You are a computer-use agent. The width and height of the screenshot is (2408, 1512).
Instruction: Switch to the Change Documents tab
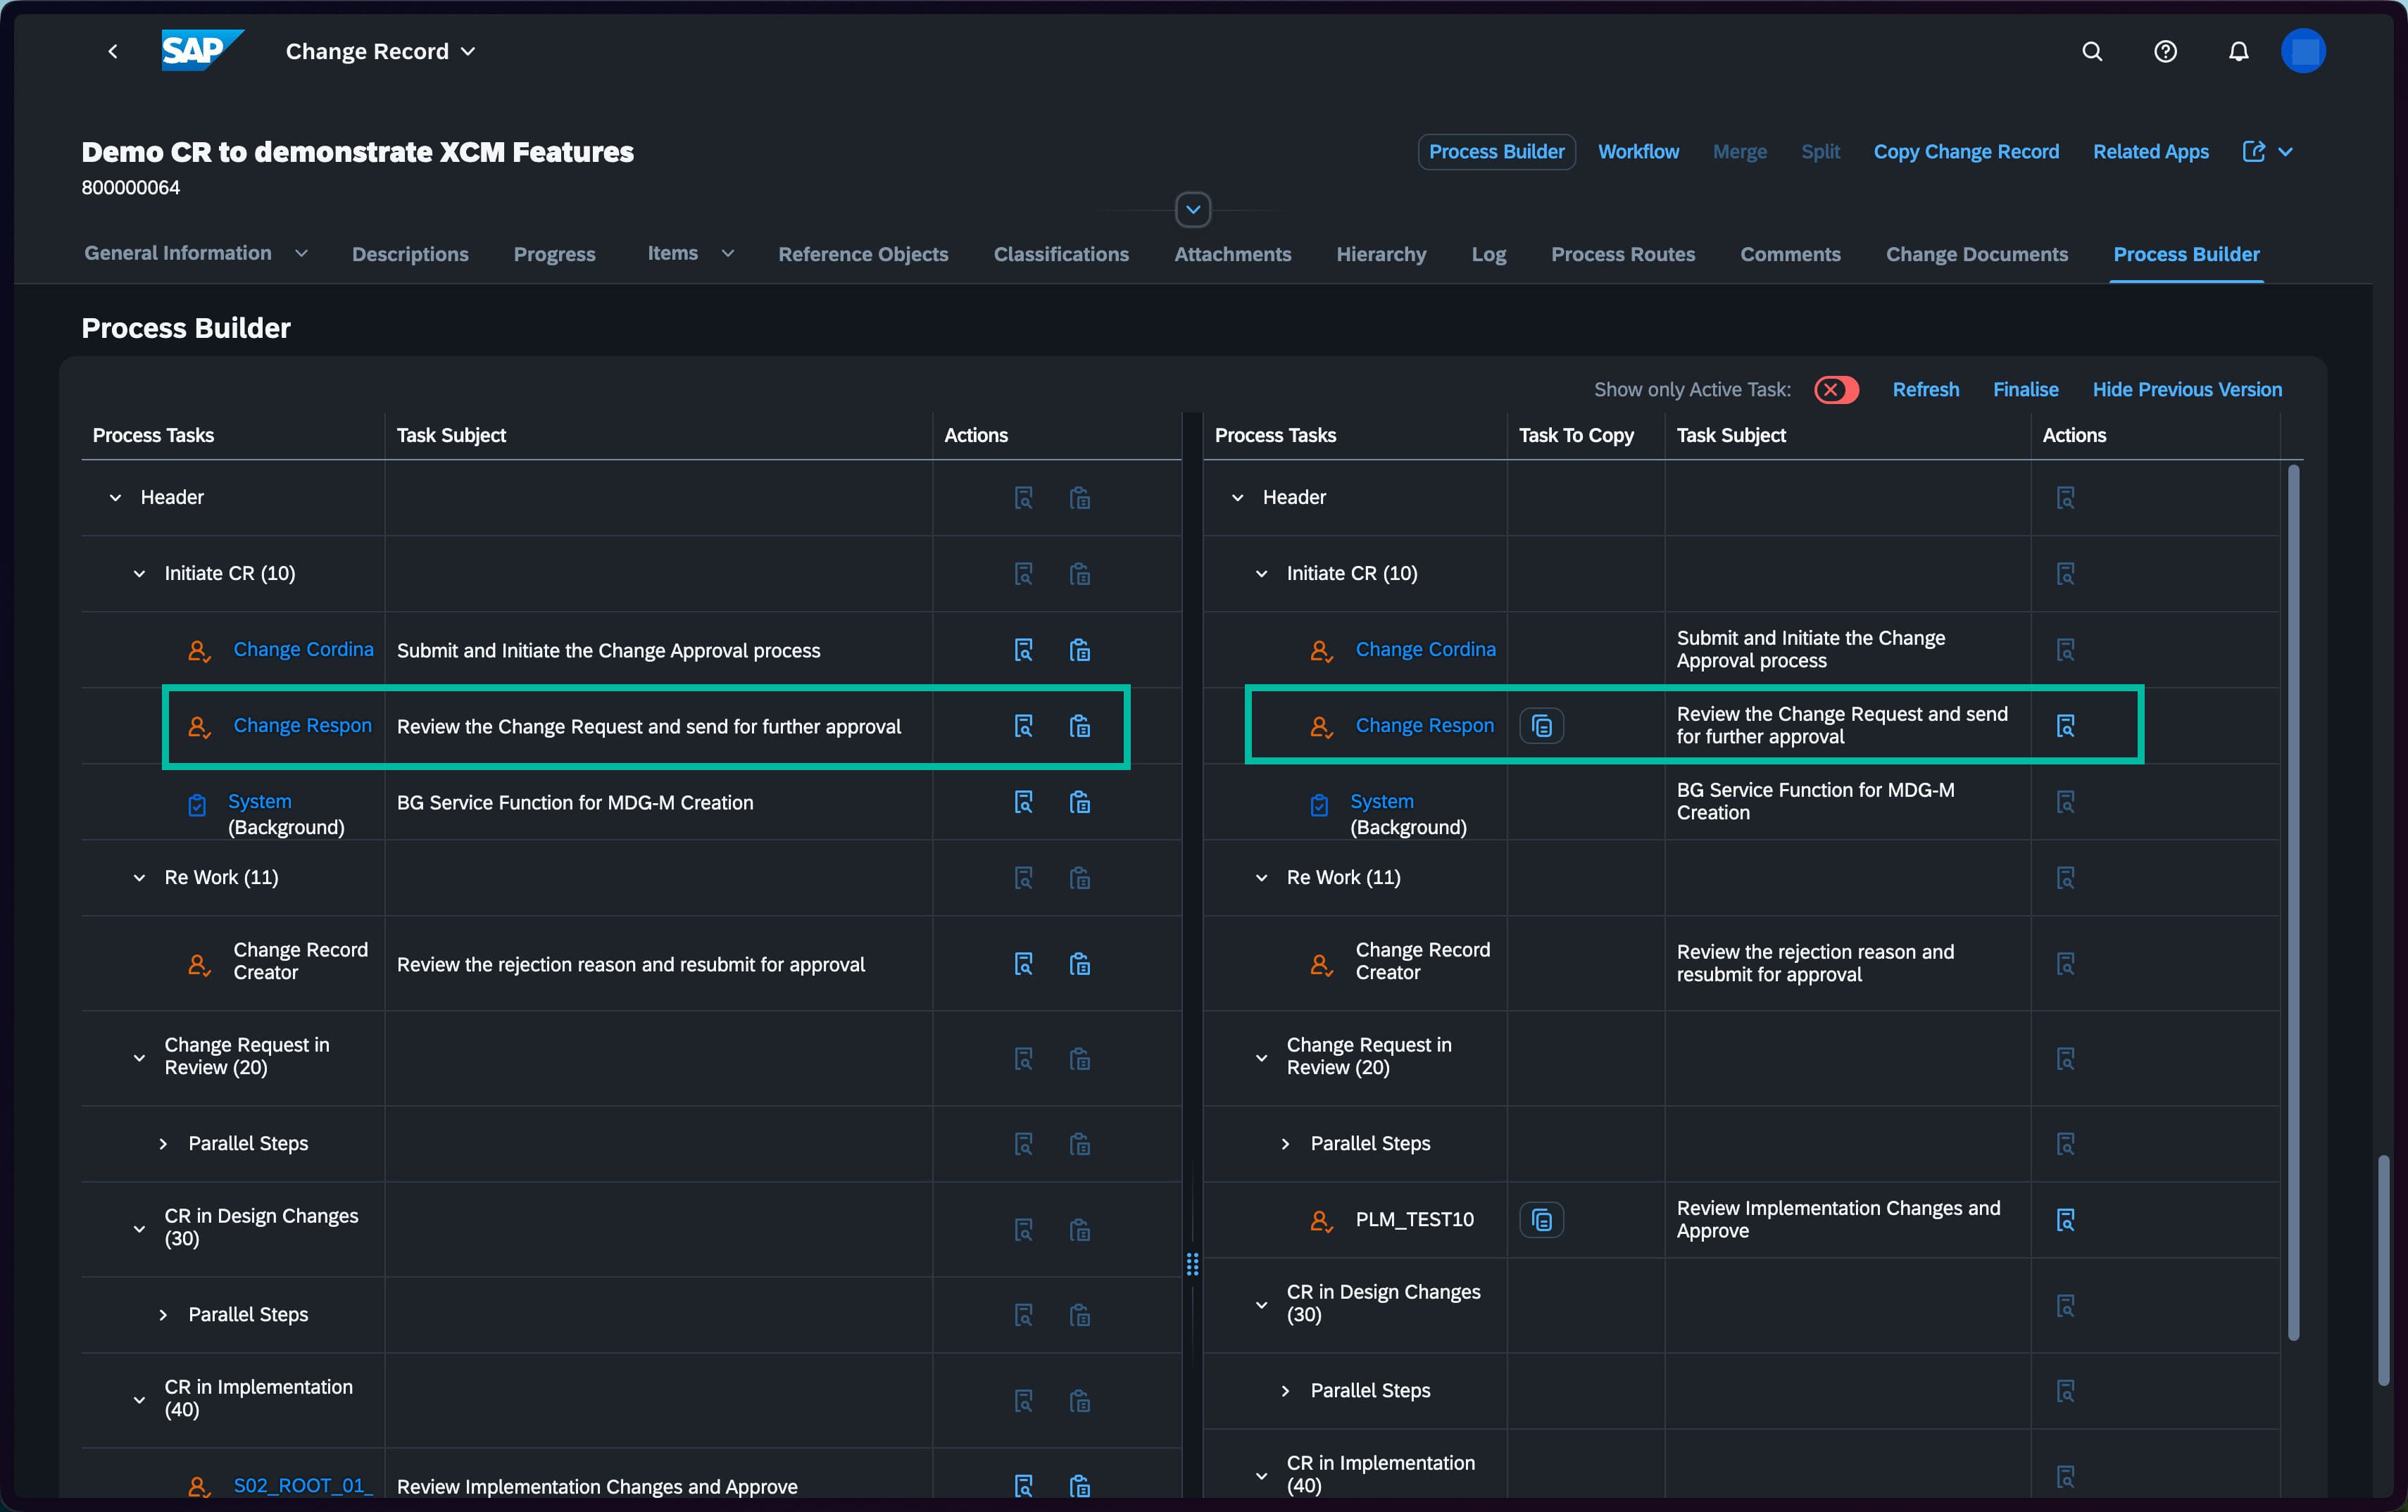coord(1977,254)
